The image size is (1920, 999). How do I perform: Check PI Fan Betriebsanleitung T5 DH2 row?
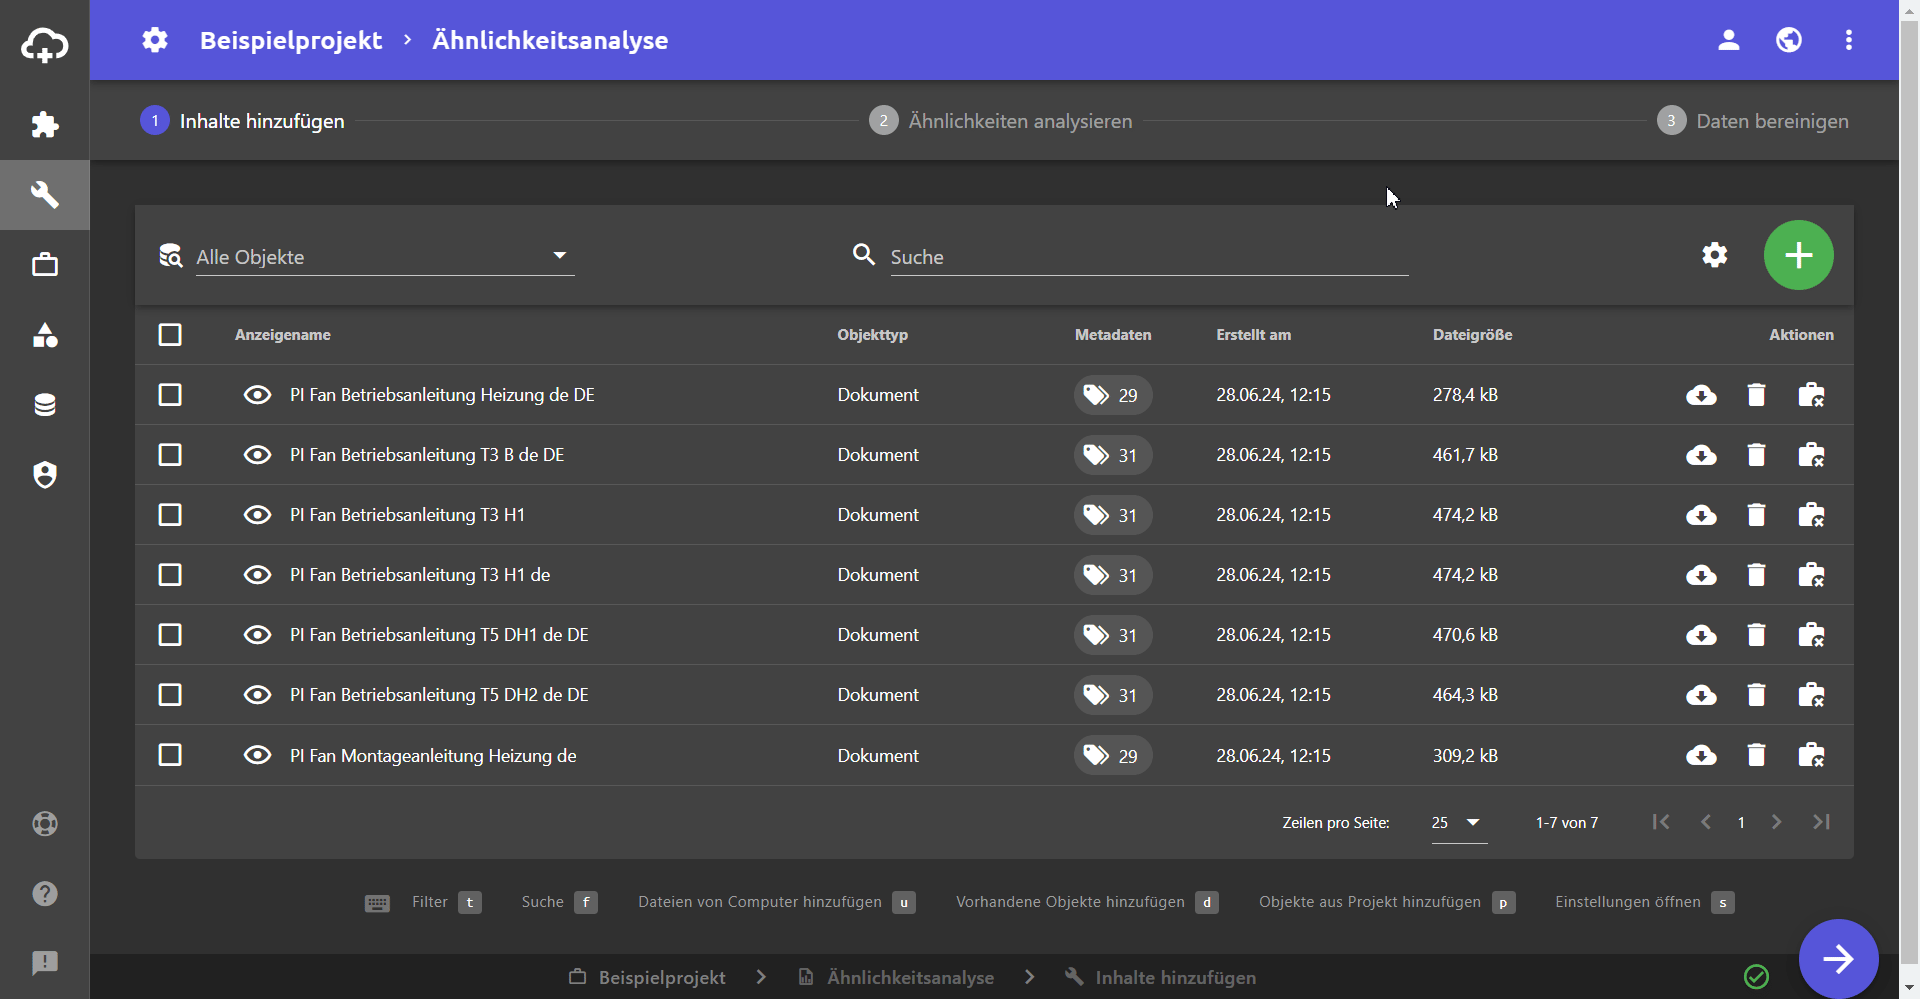pos(170,695)
